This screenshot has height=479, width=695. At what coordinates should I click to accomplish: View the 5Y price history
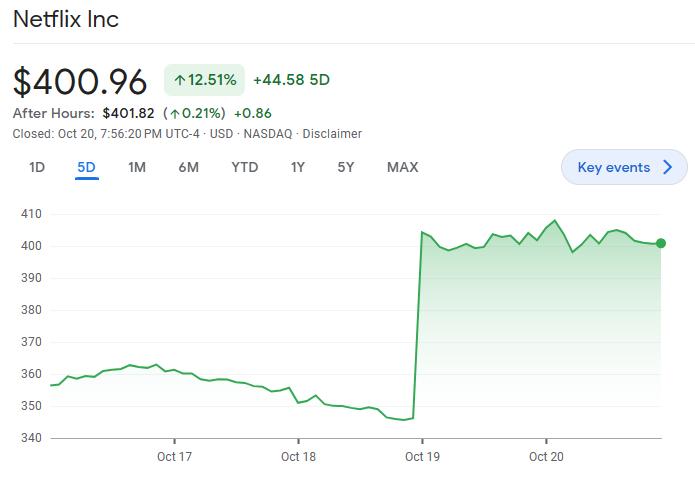click(345, 167)
